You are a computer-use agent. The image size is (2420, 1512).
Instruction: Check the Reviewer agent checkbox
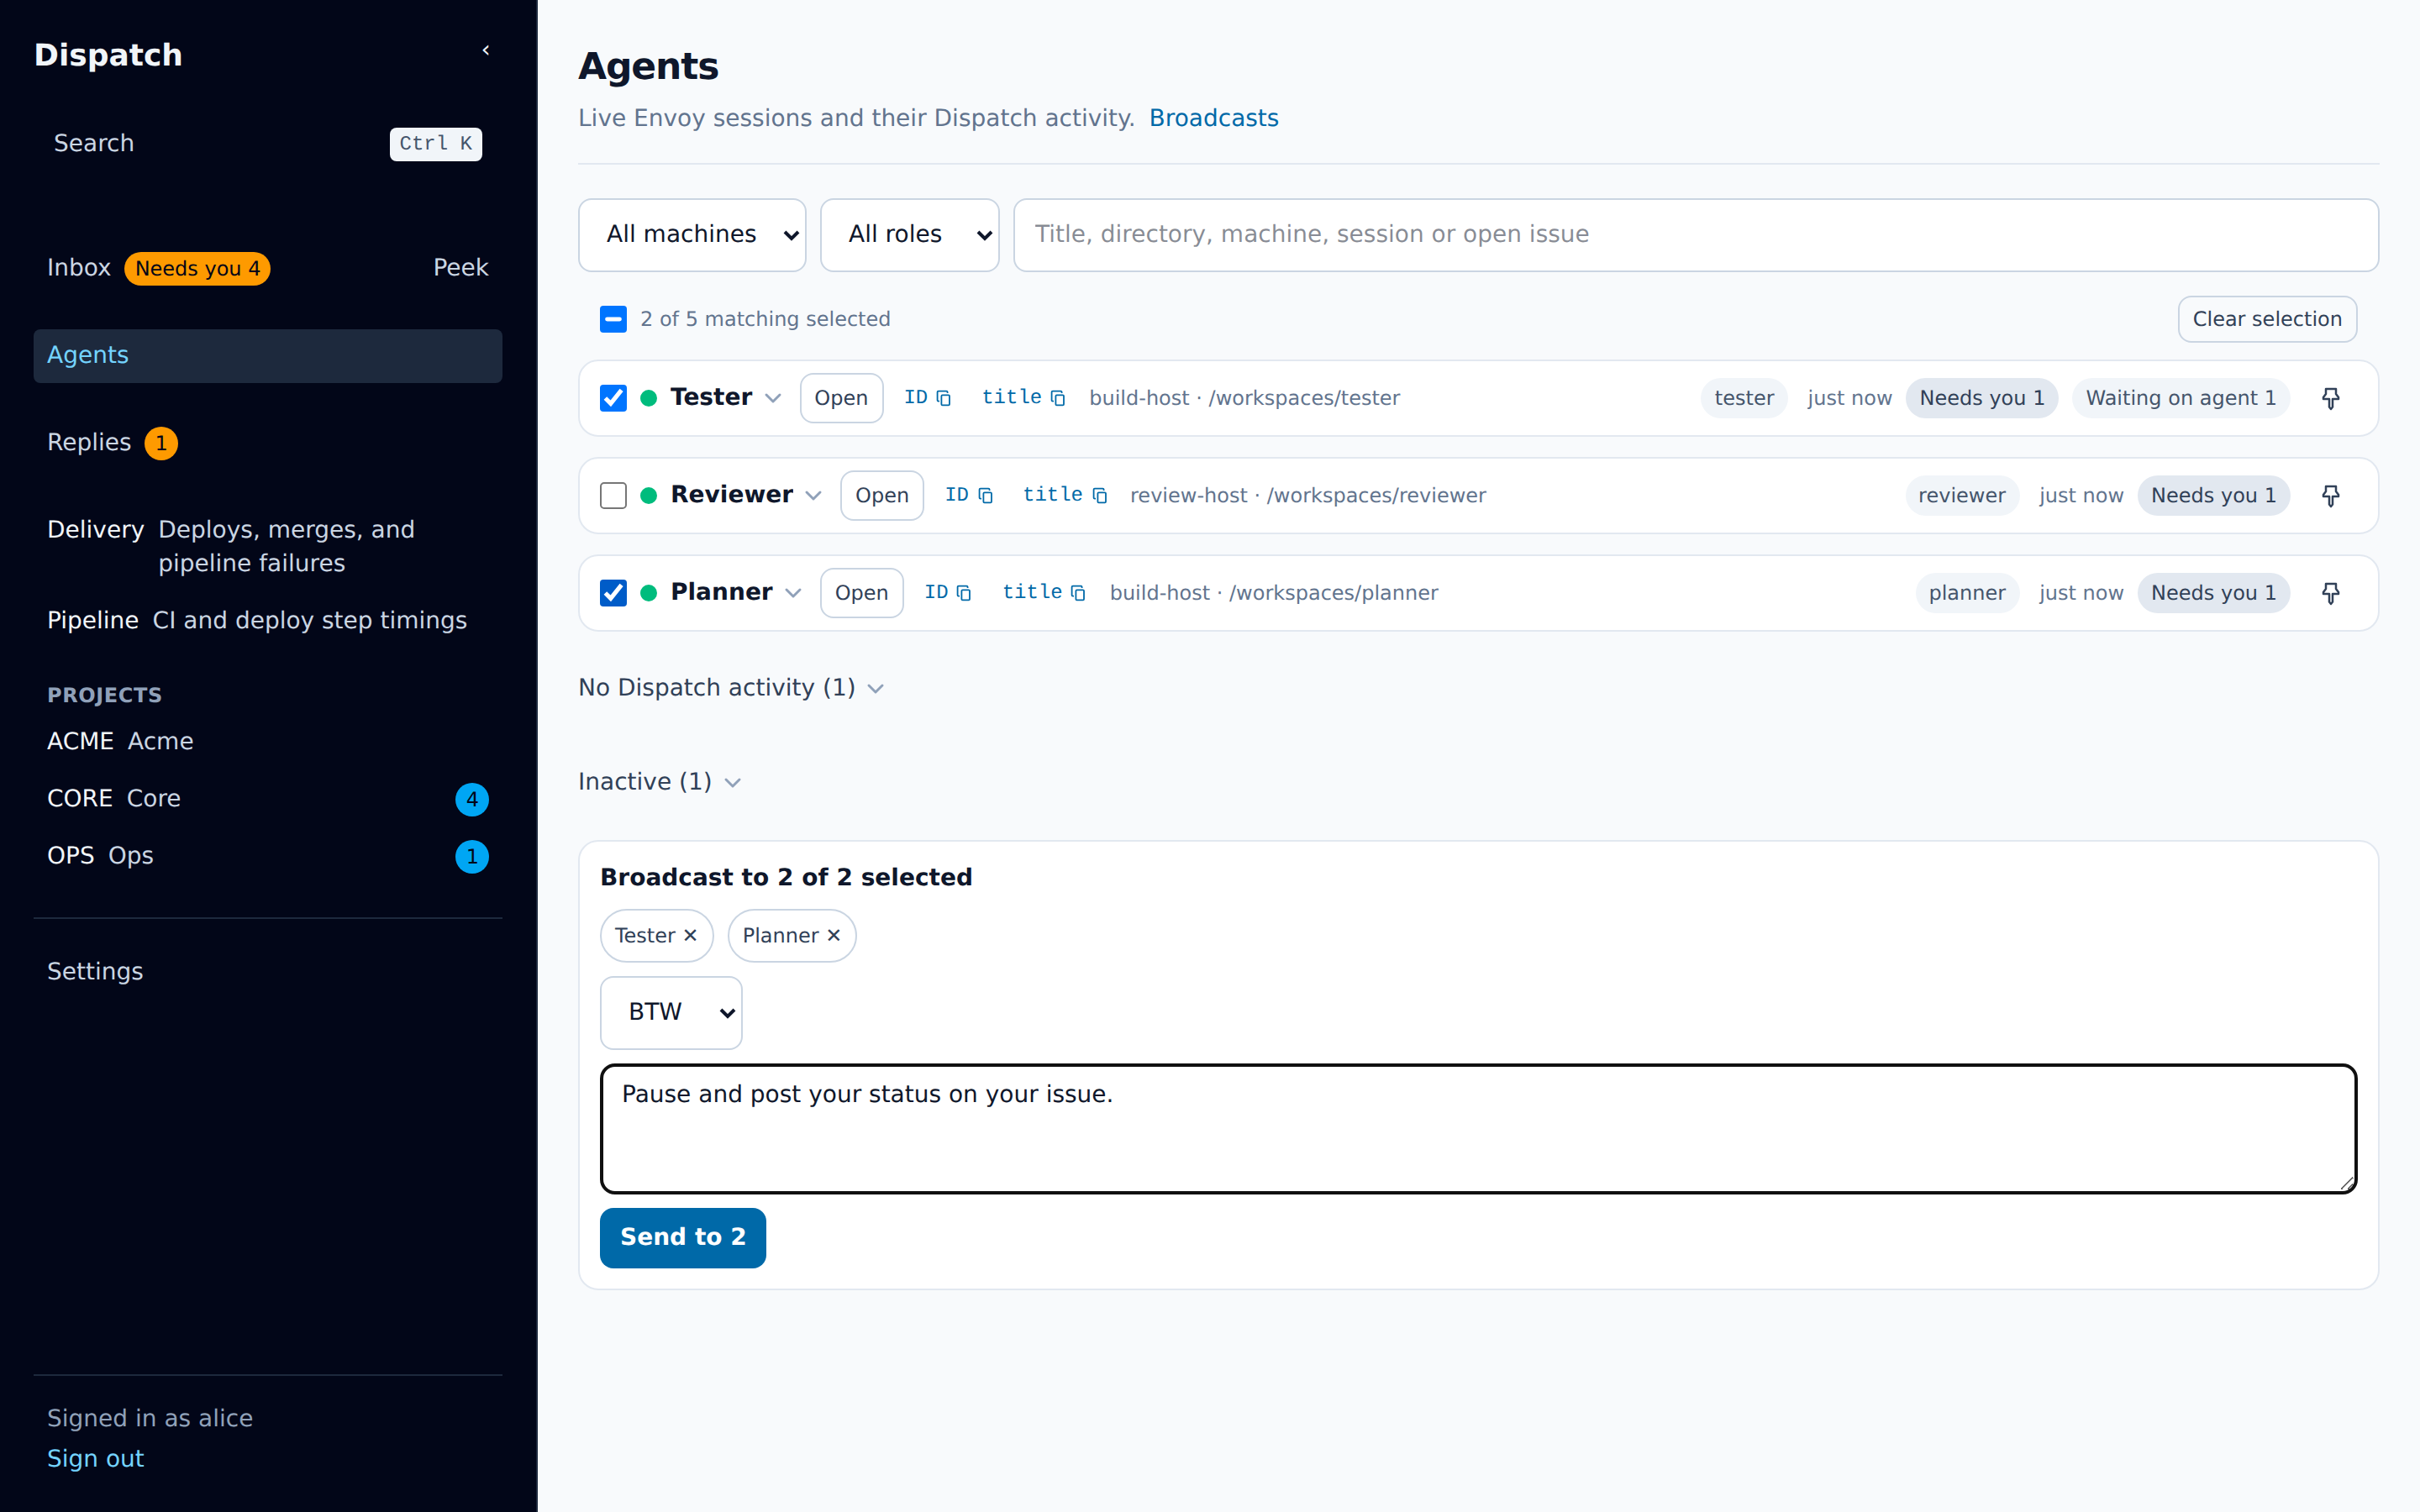(613, 495)
